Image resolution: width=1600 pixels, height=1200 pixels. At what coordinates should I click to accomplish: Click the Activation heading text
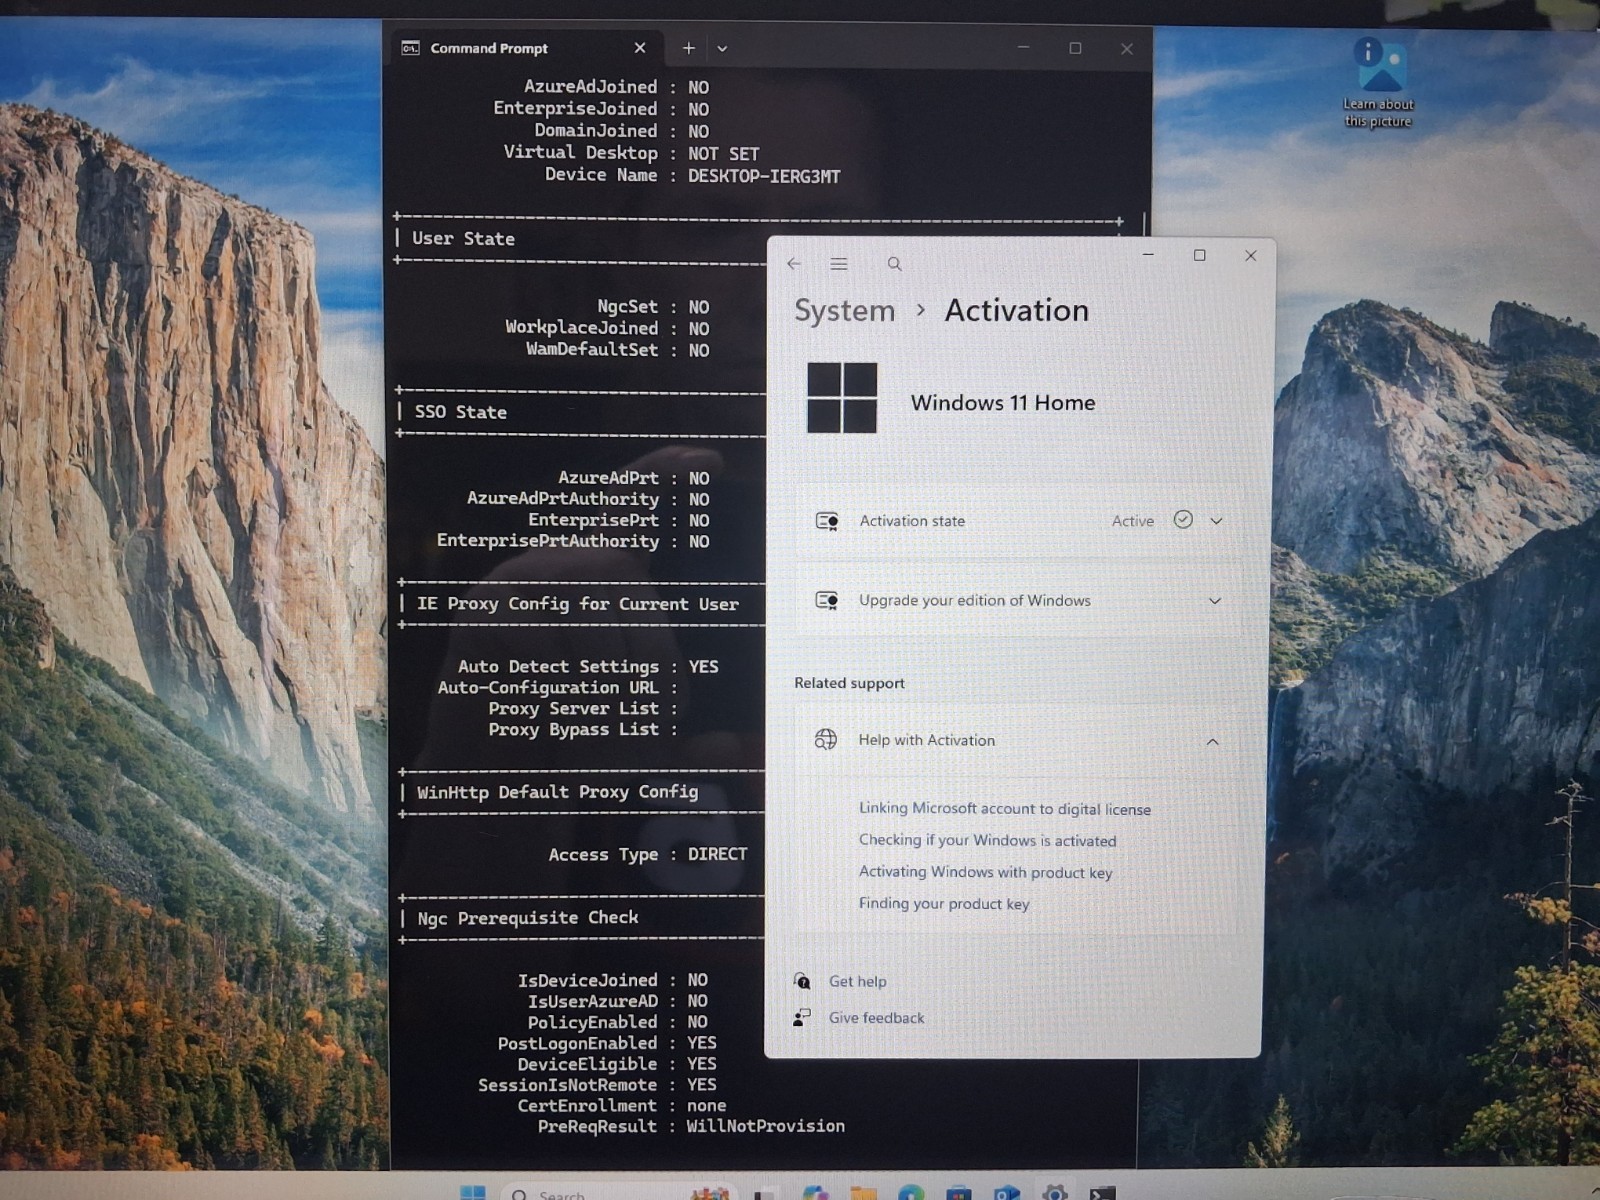point(1016,311)
